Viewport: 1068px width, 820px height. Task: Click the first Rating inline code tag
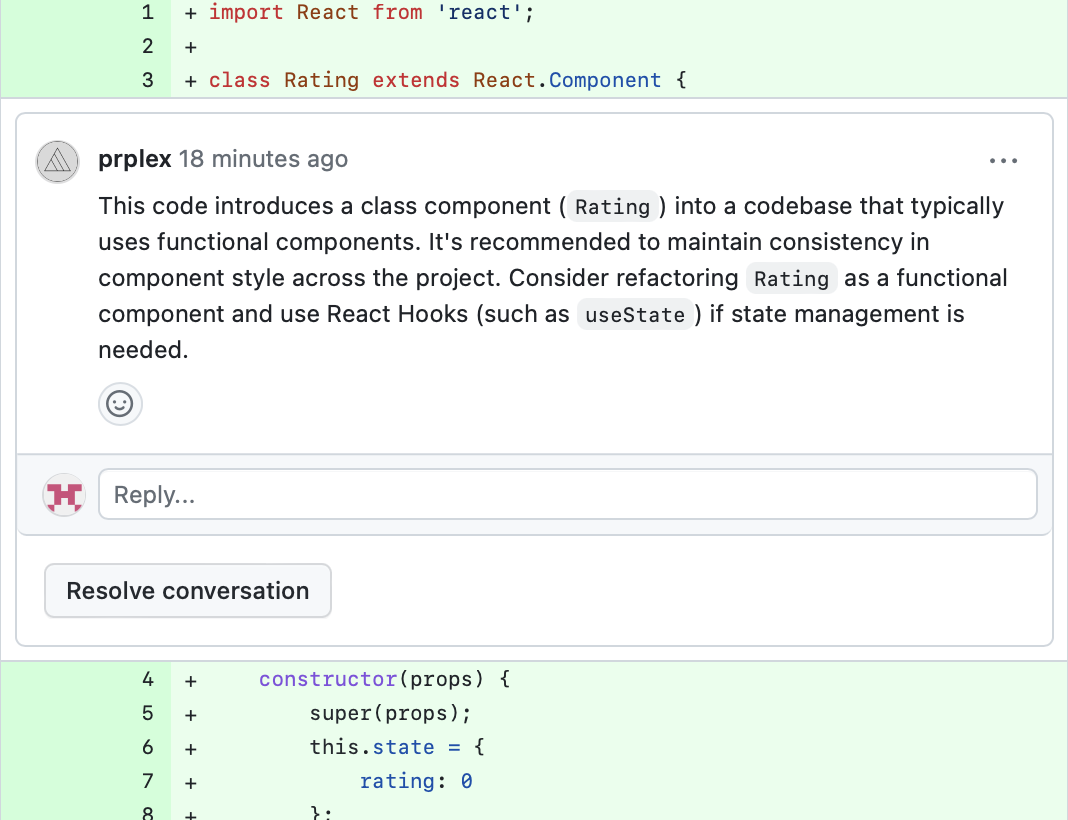coord(613,207)
